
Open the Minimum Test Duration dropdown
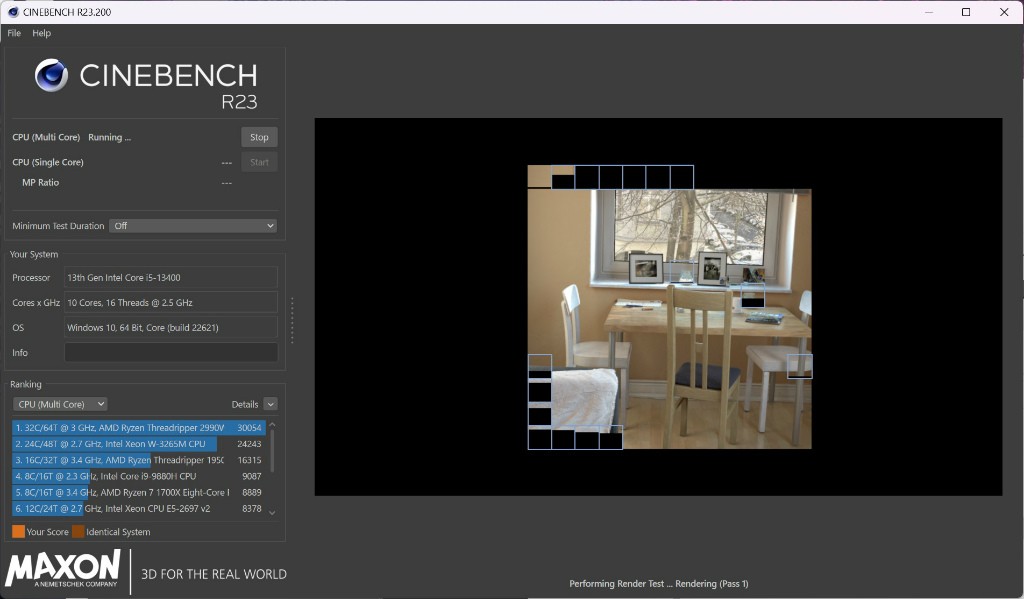[193, 226]
